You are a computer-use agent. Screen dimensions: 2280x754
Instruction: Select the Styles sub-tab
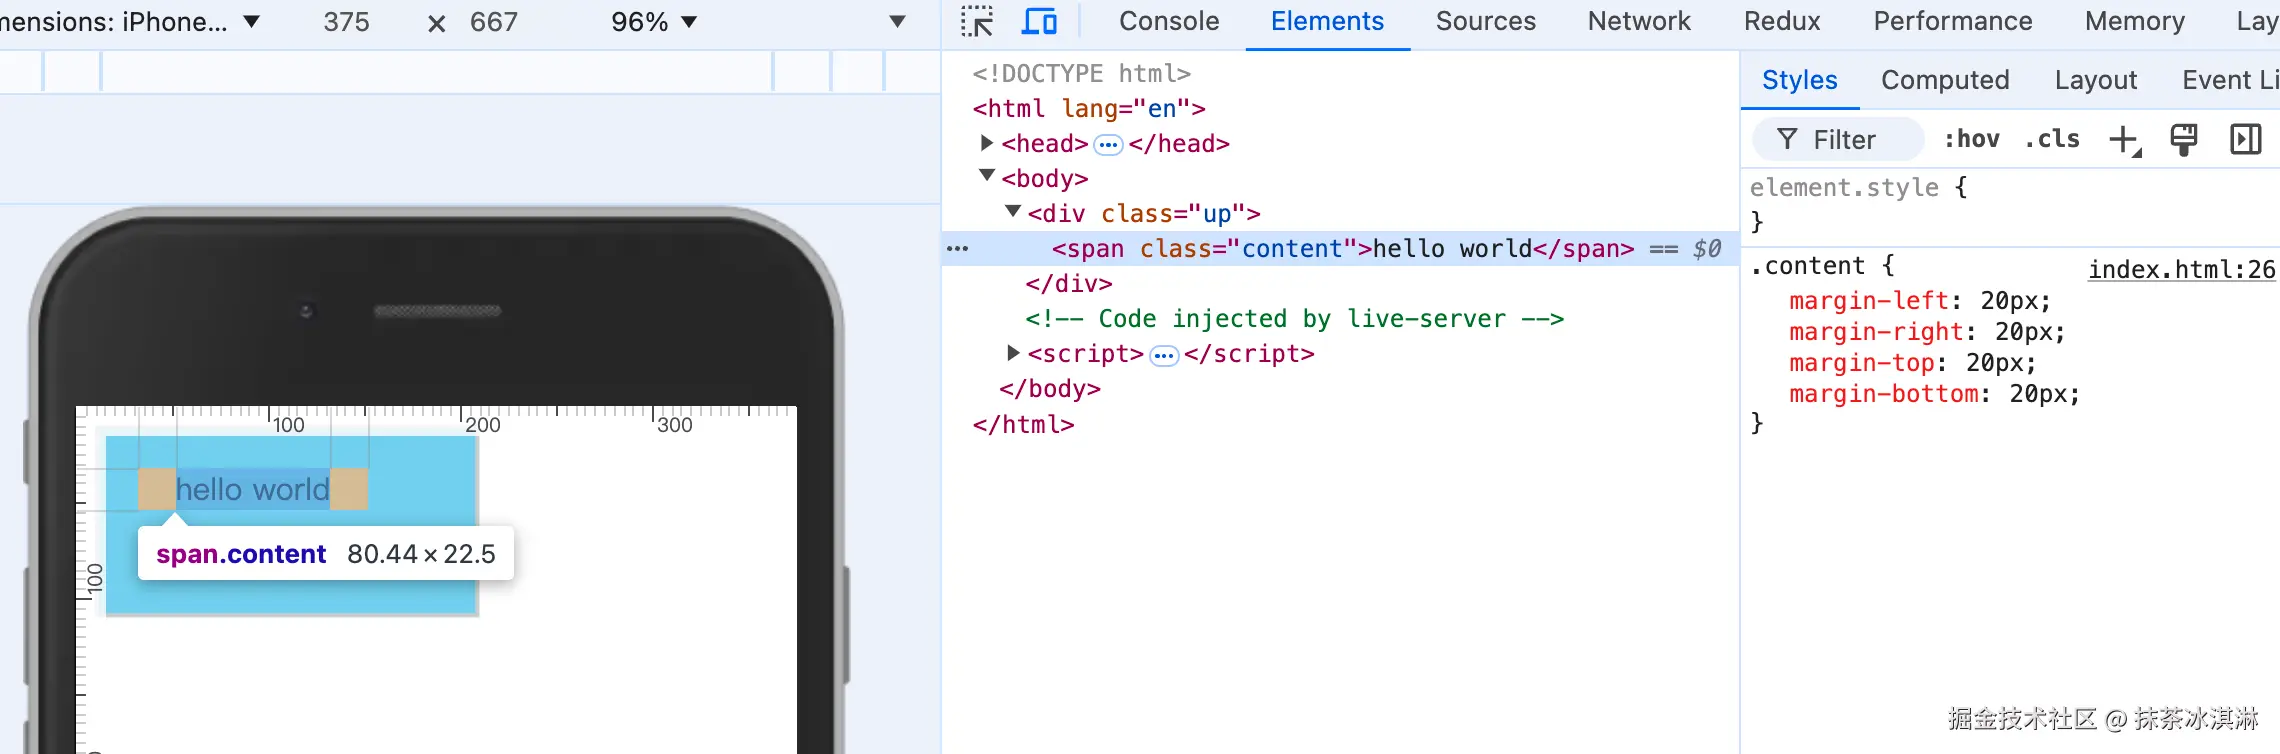coord(1799,80)
